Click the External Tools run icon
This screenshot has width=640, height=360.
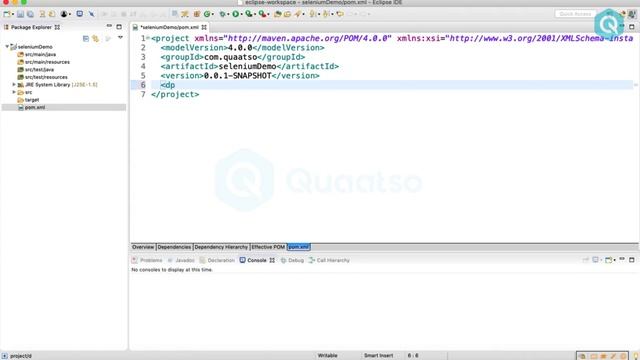tap(262, 14)
